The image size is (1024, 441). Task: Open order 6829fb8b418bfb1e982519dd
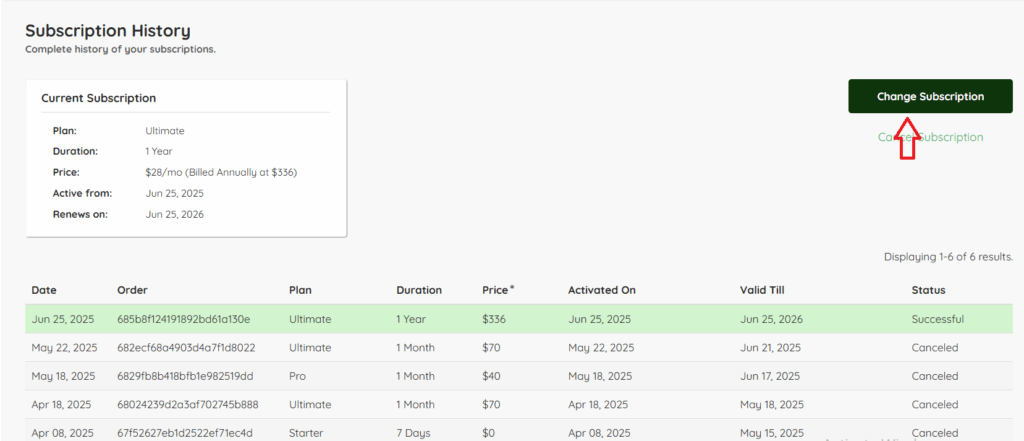186,376
